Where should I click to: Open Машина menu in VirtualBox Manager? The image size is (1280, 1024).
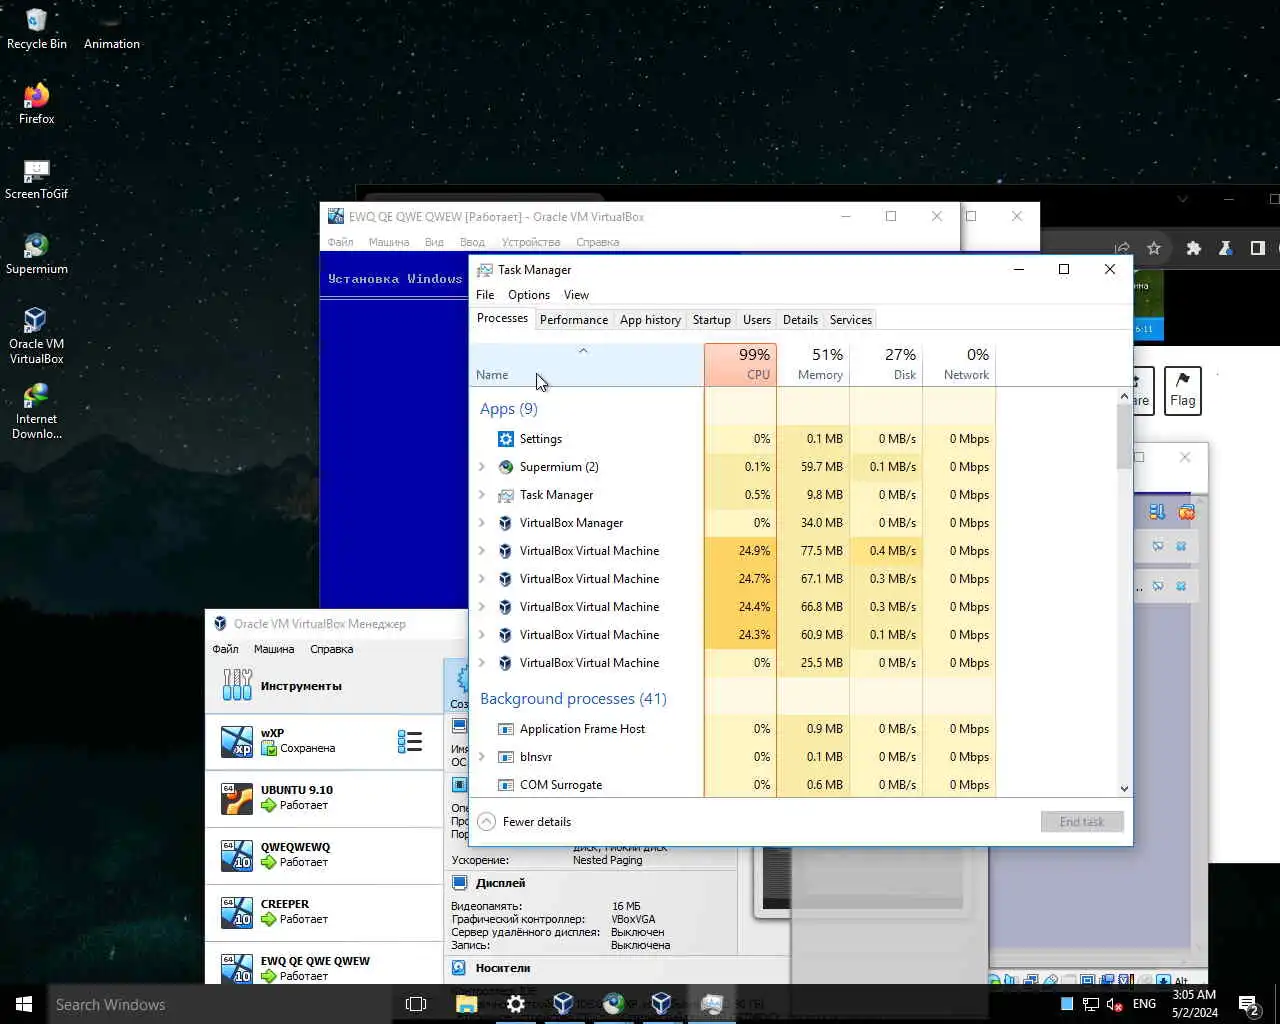pos(274,649)
